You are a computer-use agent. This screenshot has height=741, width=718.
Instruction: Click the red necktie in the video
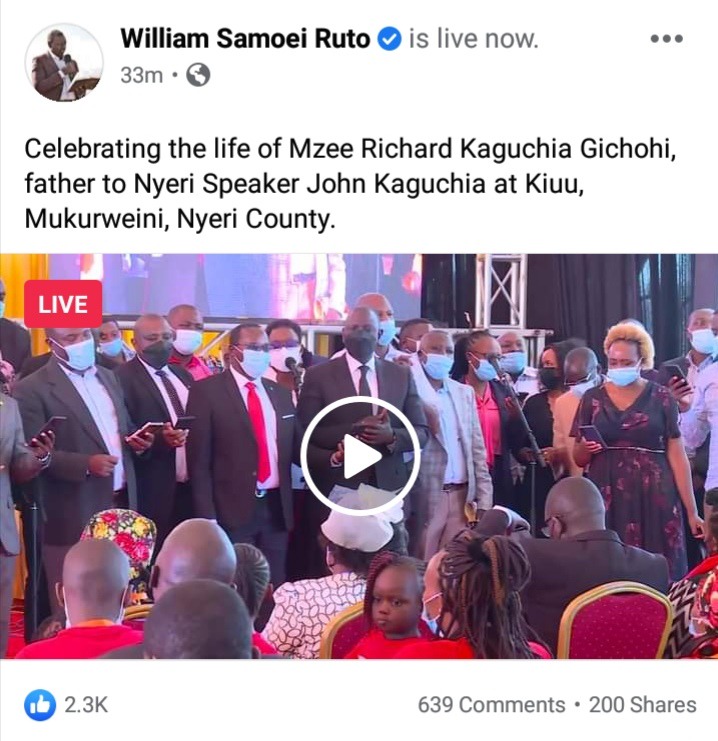(x=259, y=430)
